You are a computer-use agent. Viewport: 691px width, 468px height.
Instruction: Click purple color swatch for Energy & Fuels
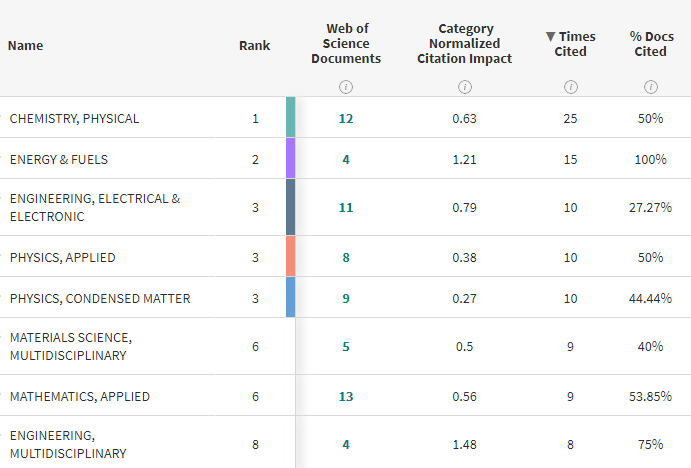click(x=290, y=158)
